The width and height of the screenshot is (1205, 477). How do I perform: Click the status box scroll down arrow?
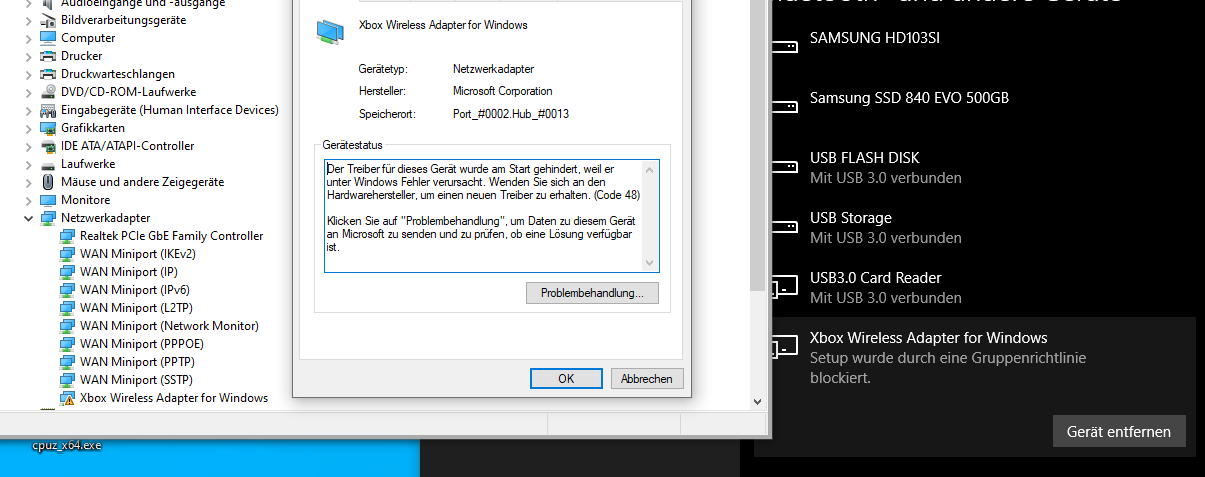click(x=651, y=263)
